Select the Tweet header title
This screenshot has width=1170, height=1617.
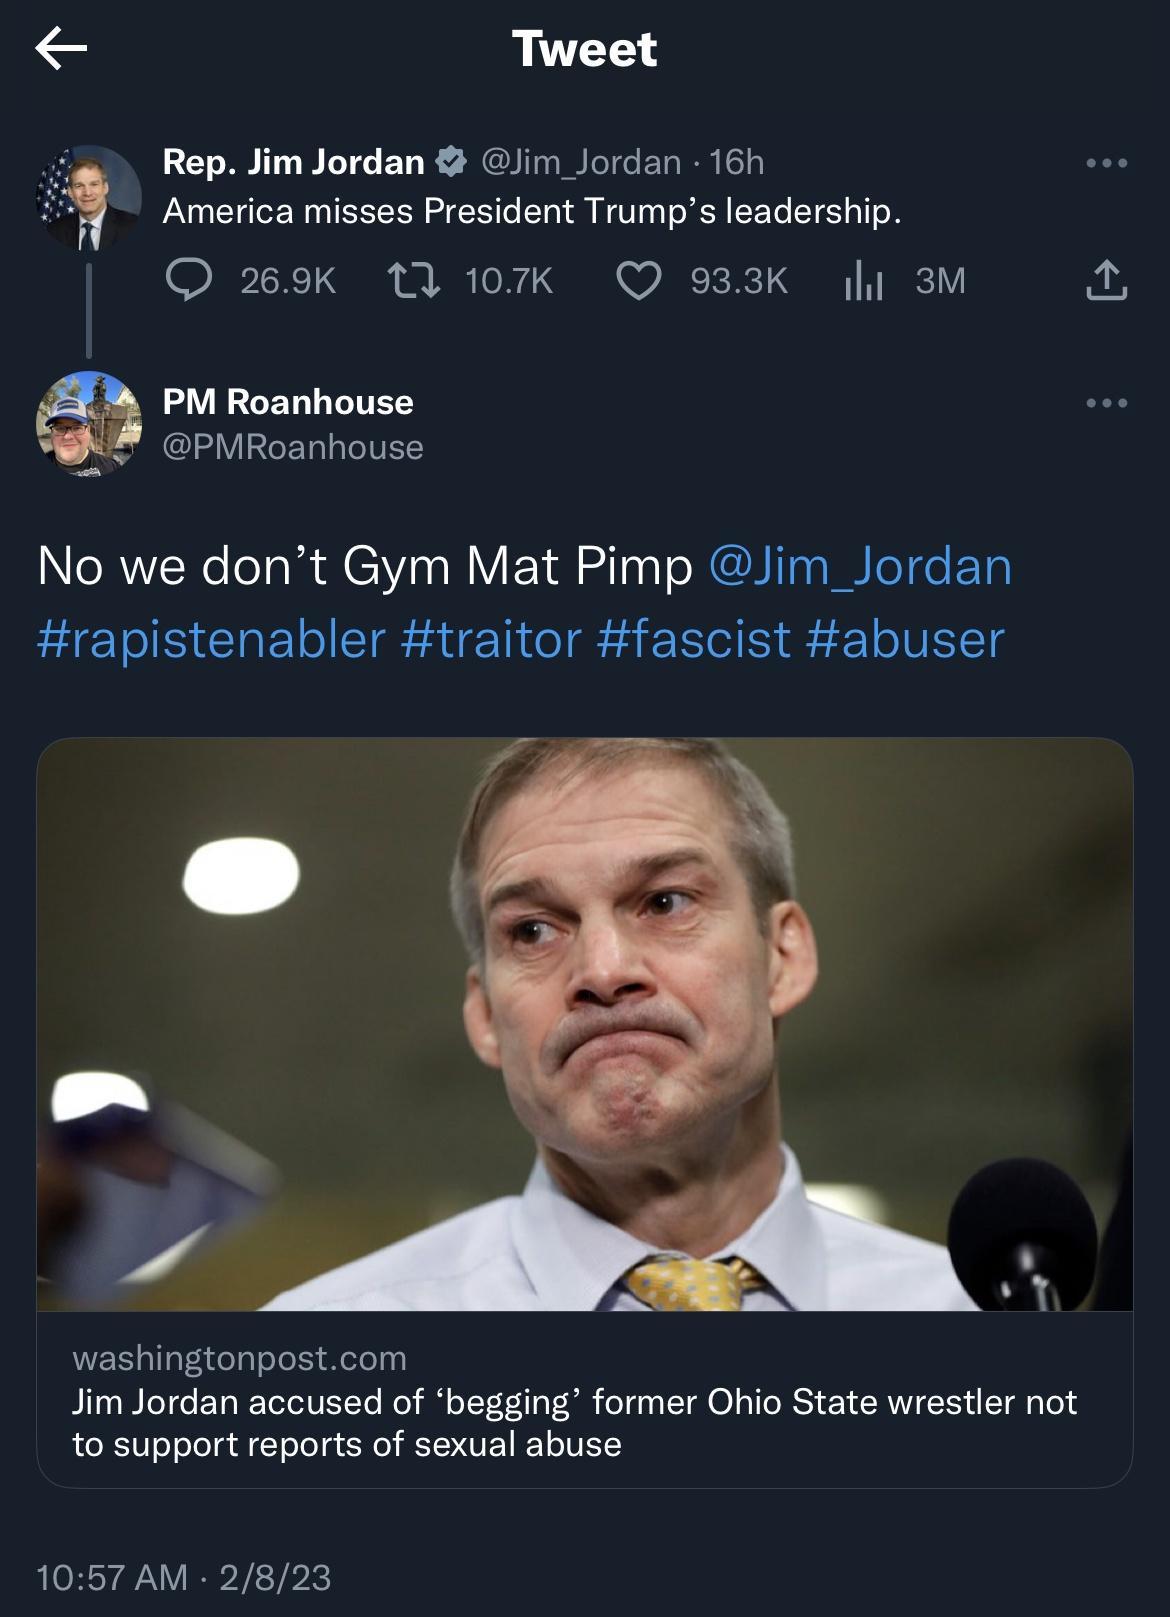pos(585,50)
